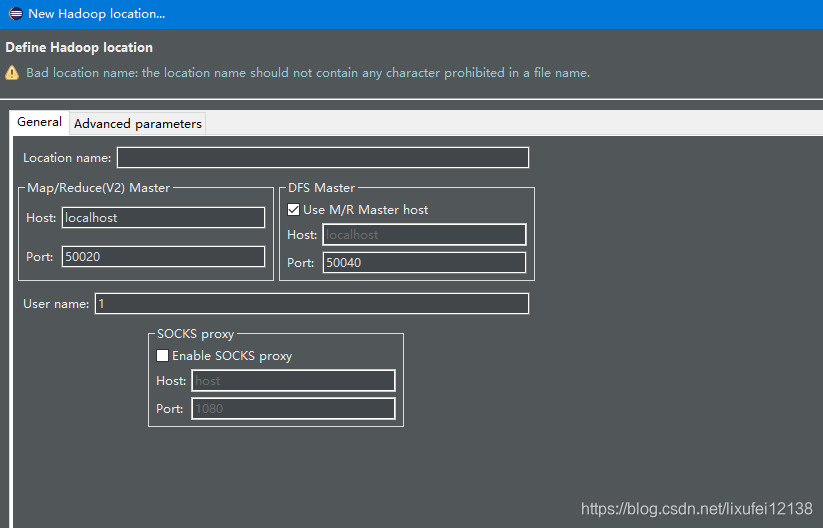Click the Define Hadoop location heading
Screen dimensions: 823x528
tap(79, 47)
